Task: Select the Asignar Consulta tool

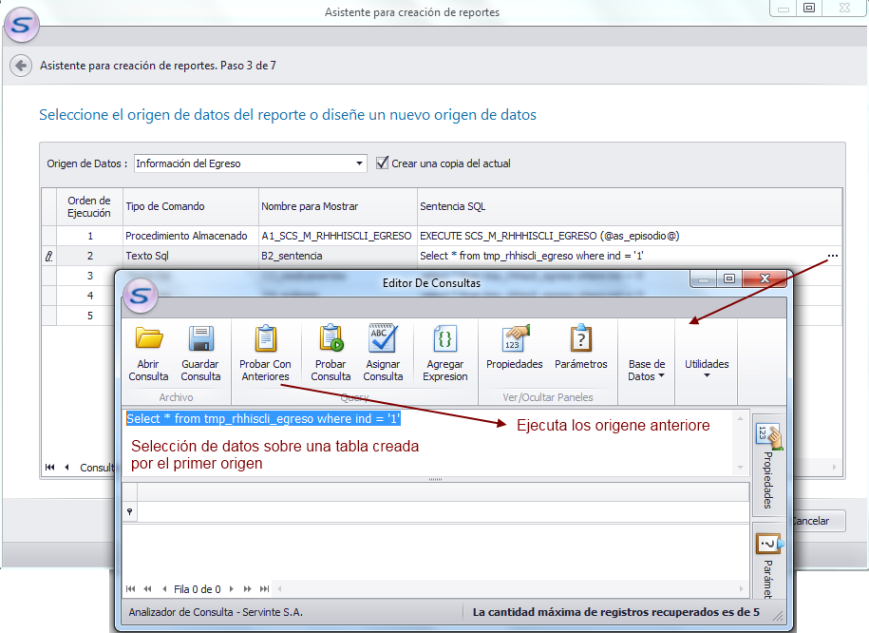Action: (x=382, y=339)
